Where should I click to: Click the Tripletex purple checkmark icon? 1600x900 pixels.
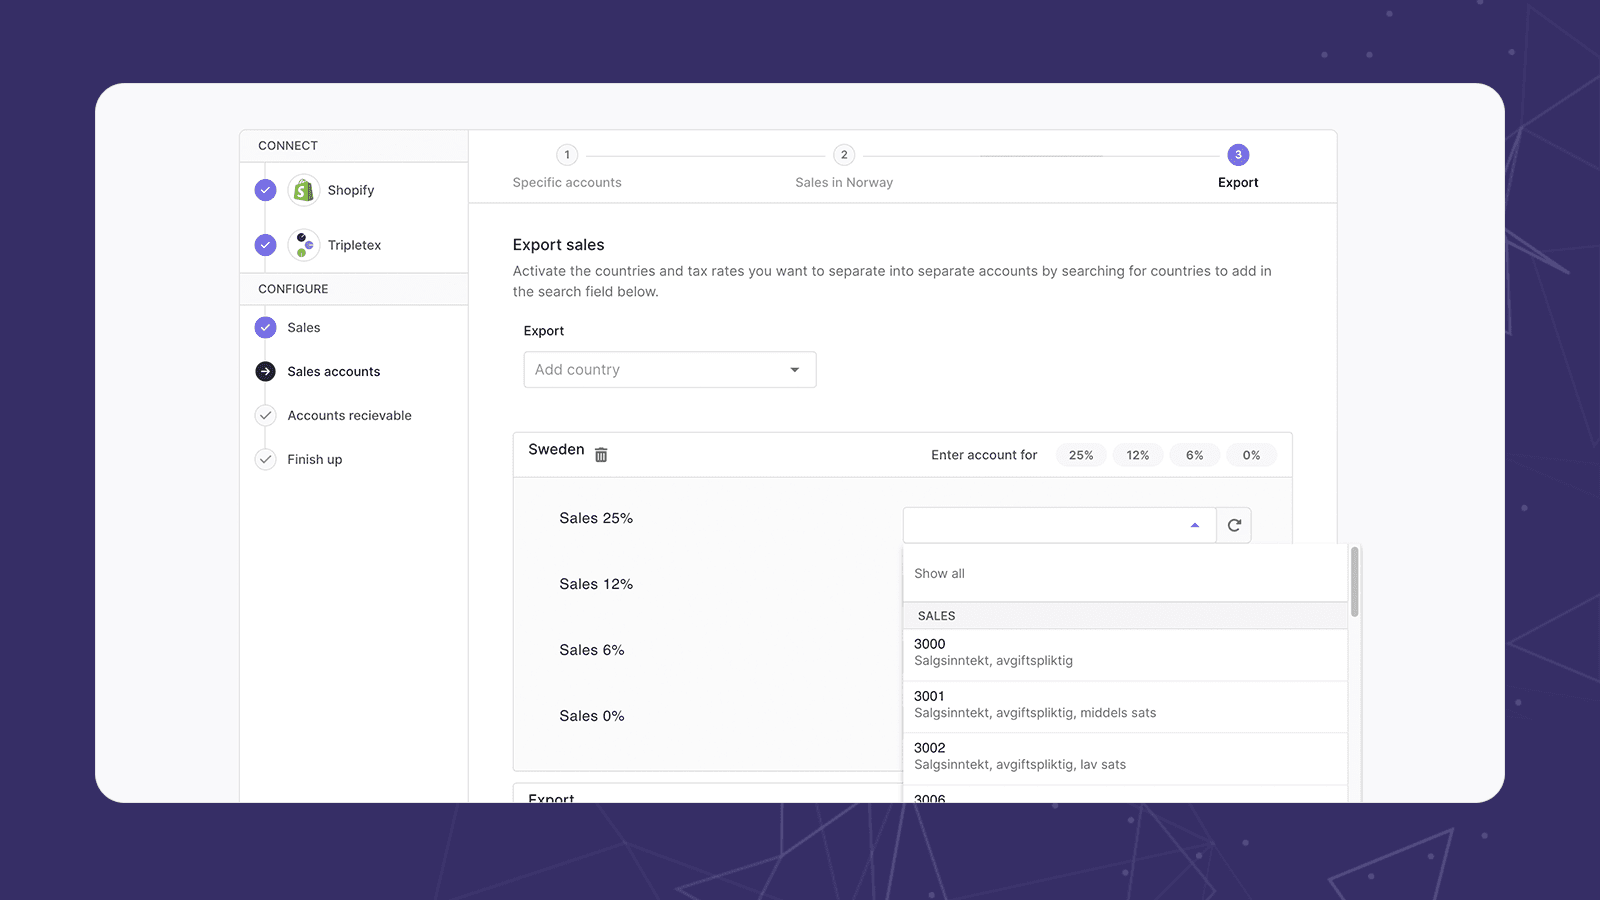click(x=265, y=245)
